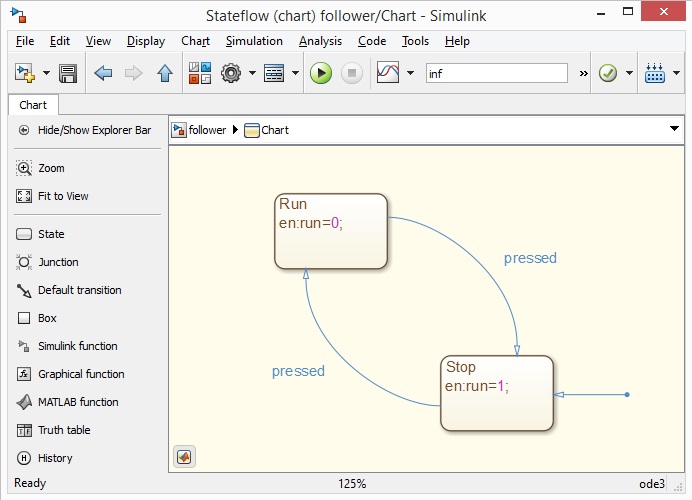
Task: Select the History junction tool
Action: tap(45, 458)
